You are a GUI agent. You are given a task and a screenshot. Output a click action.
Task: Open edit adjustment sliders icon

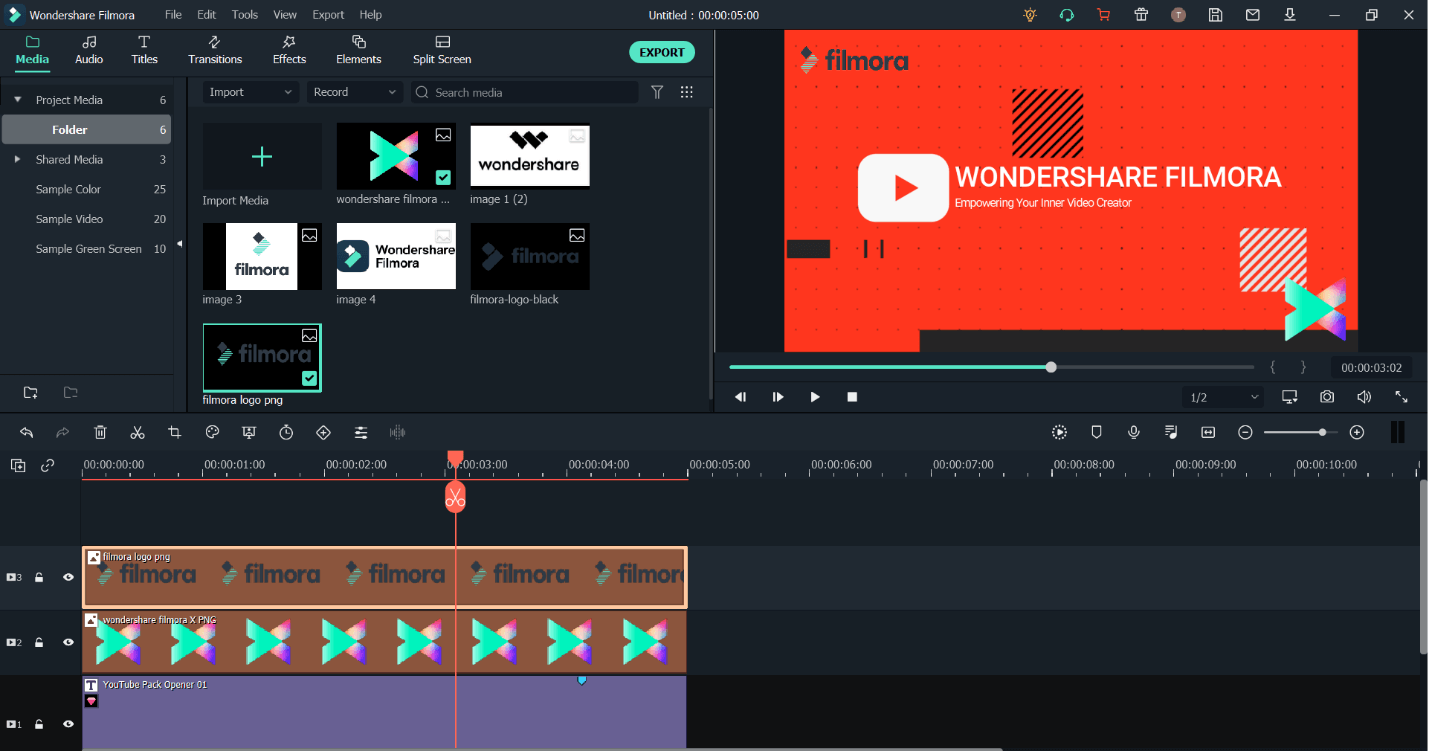(361, 432)
